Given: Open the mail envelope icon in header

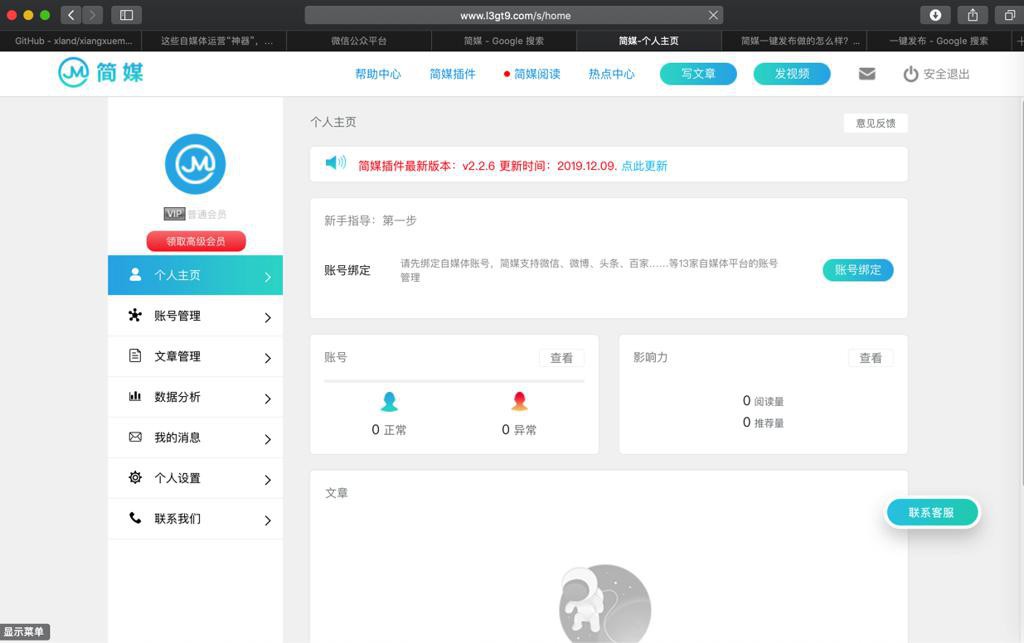Looking at the screenshot, I should point(867,74).
